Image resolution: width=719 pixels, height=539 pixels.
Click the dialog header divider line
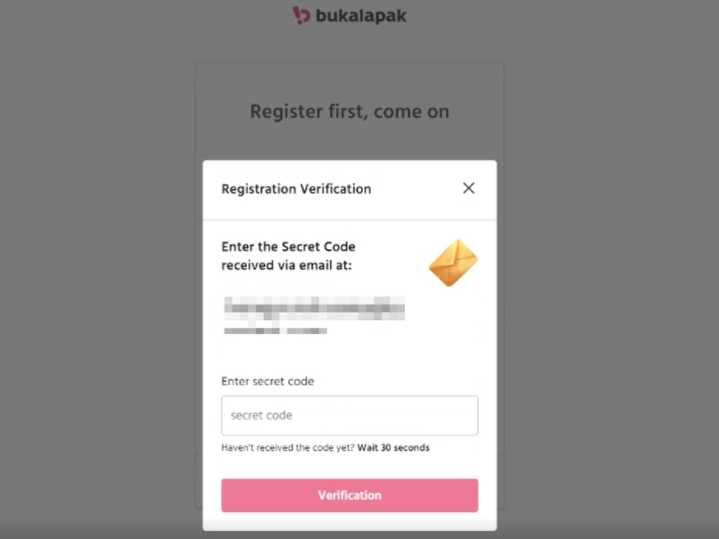point(349,220)
